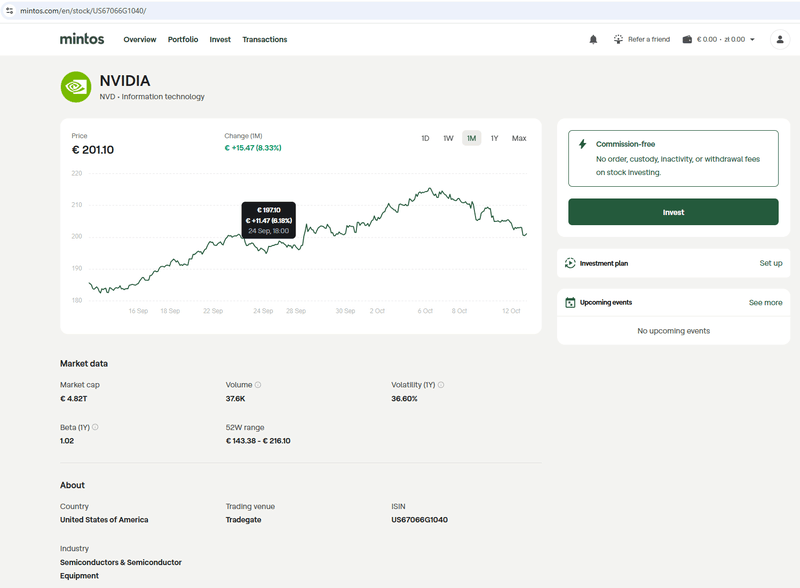Select the 1D chart range
The image size is (800, 588).
pyautogui.click(x=425, y=138)
